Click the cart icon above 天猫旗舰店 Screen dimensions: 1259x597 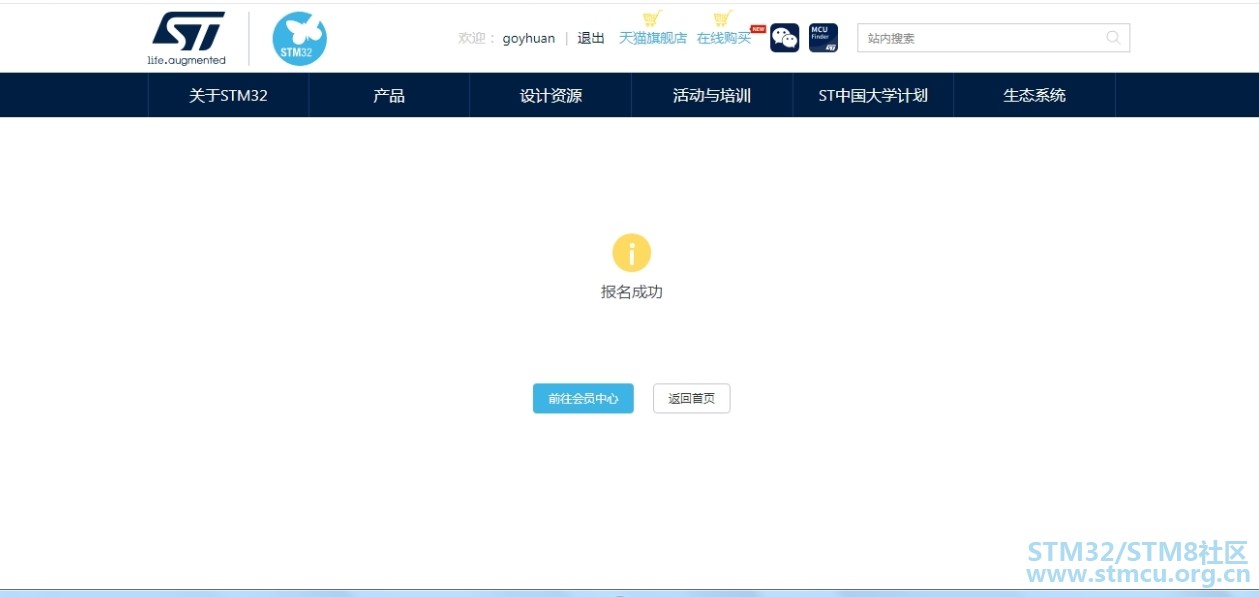(652, 18)
